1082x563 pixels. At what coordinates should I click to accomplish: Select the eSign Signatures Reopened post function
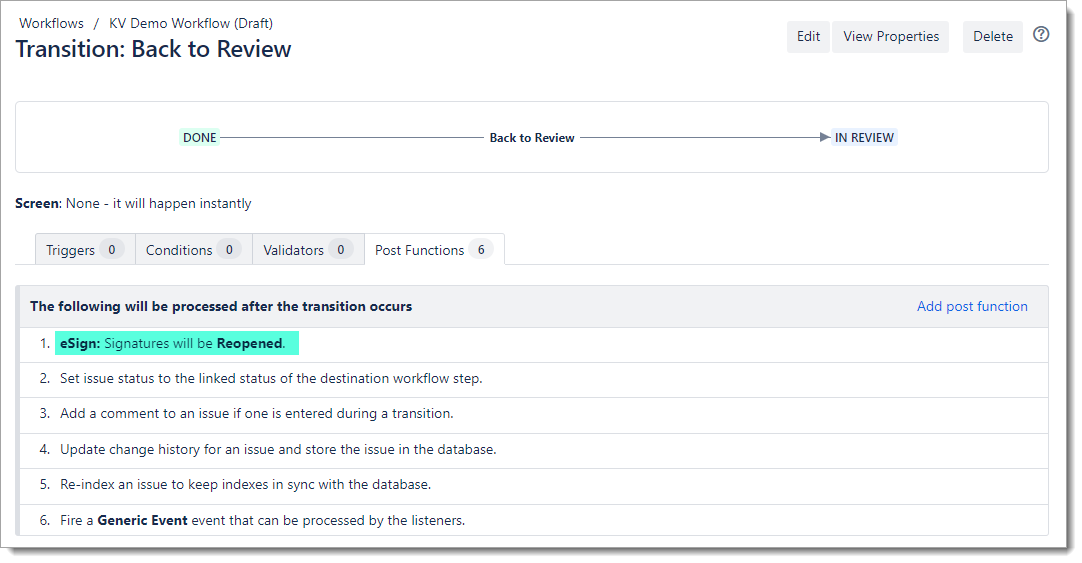tap(176, 344)
